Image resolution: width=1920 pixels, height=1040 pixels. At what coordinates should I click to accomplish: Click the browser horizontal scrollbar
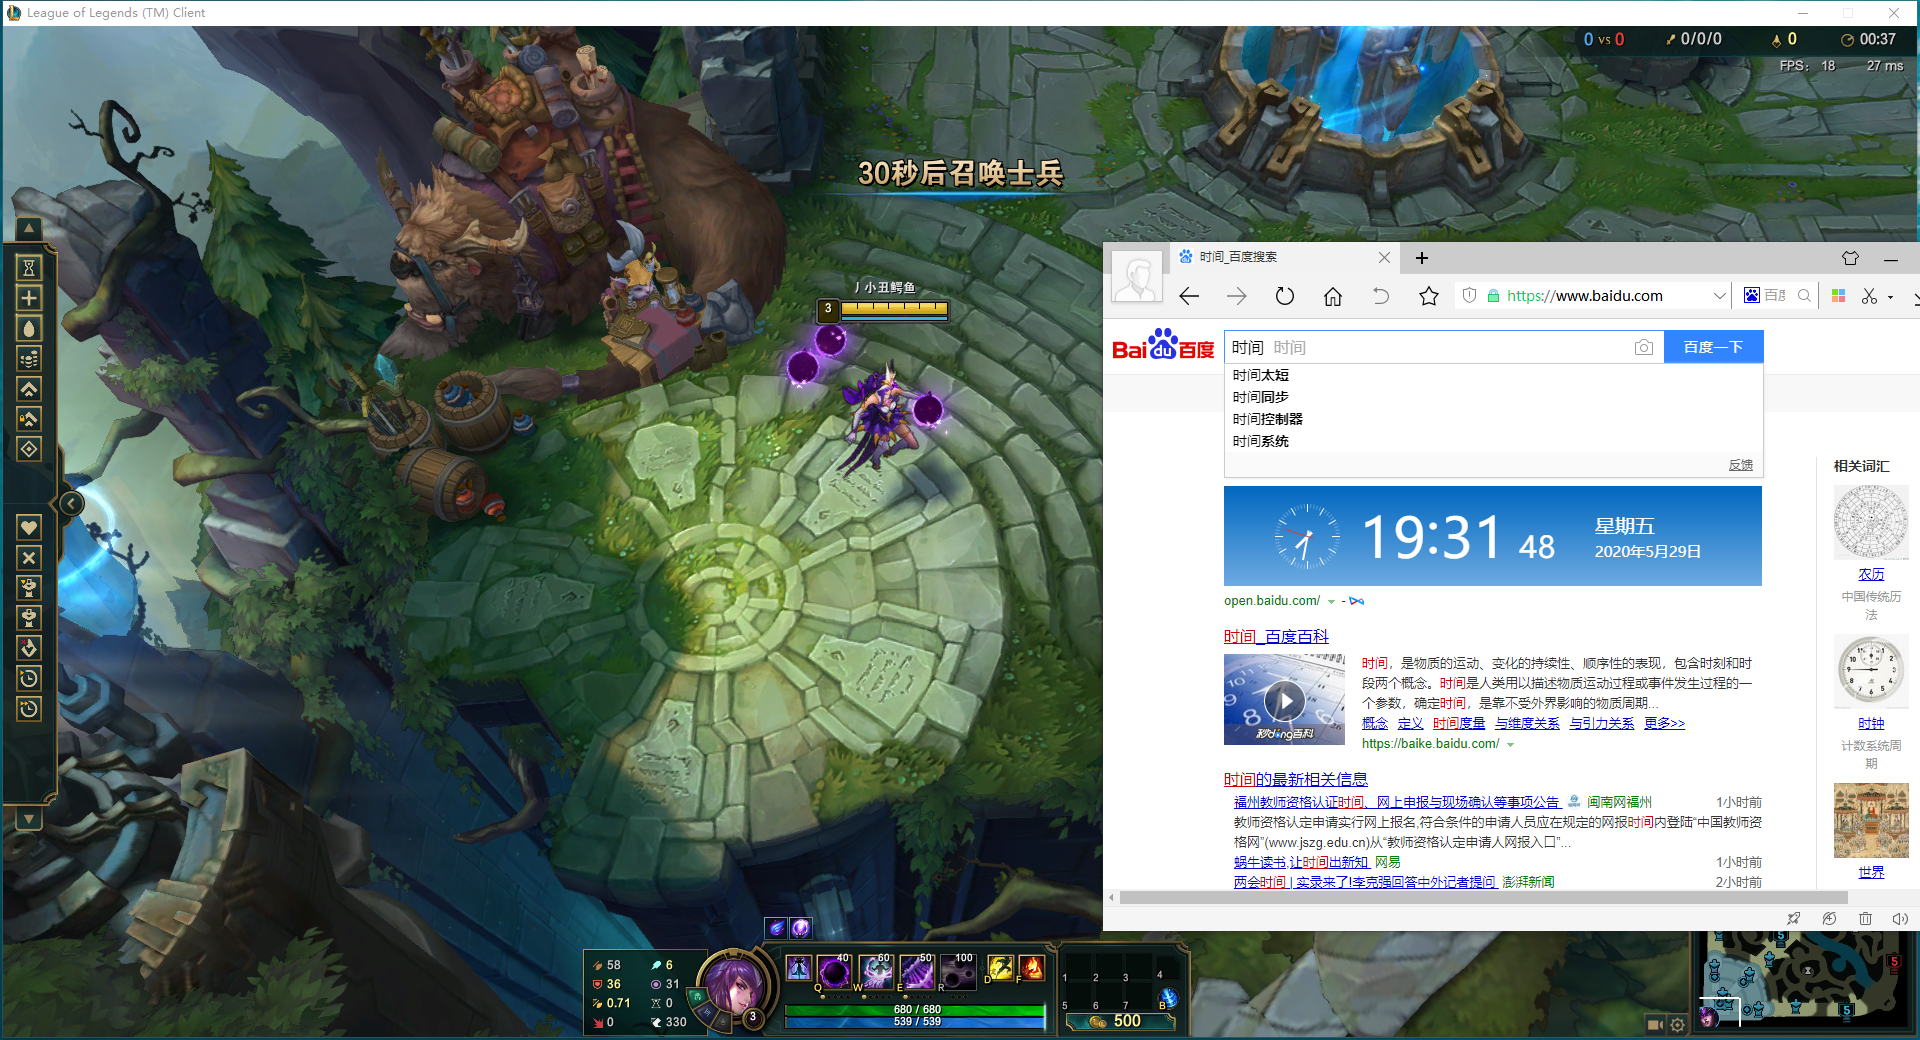point(1500,898)
